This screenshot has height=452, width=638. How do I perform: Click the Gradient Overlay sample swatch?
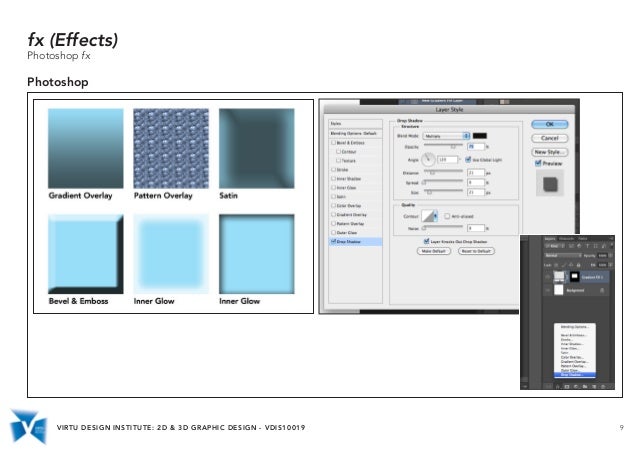coord(85,148)
